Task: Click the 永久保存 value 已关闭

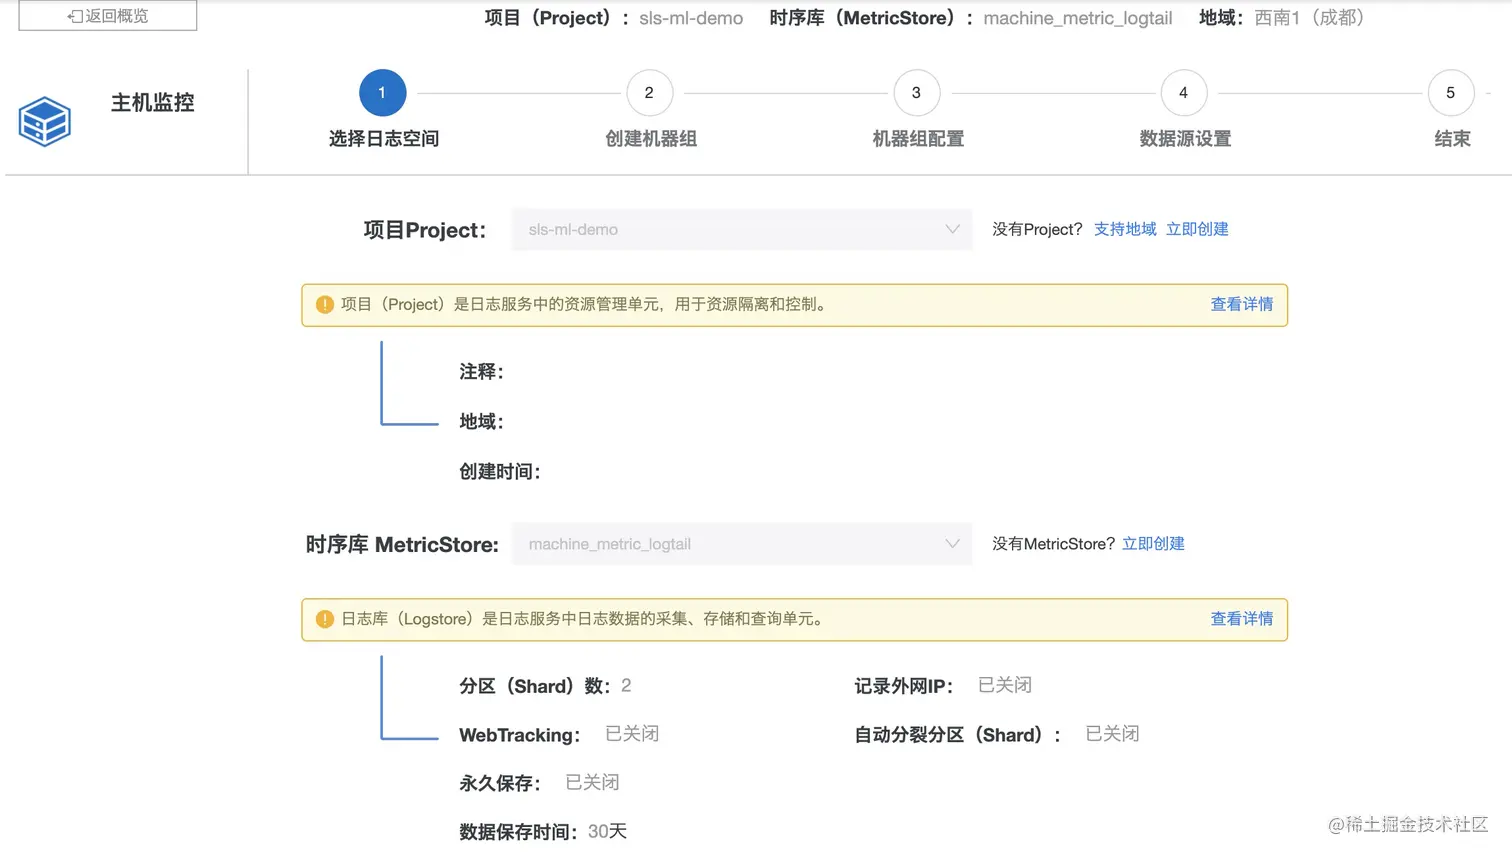Action: (592, 782)
